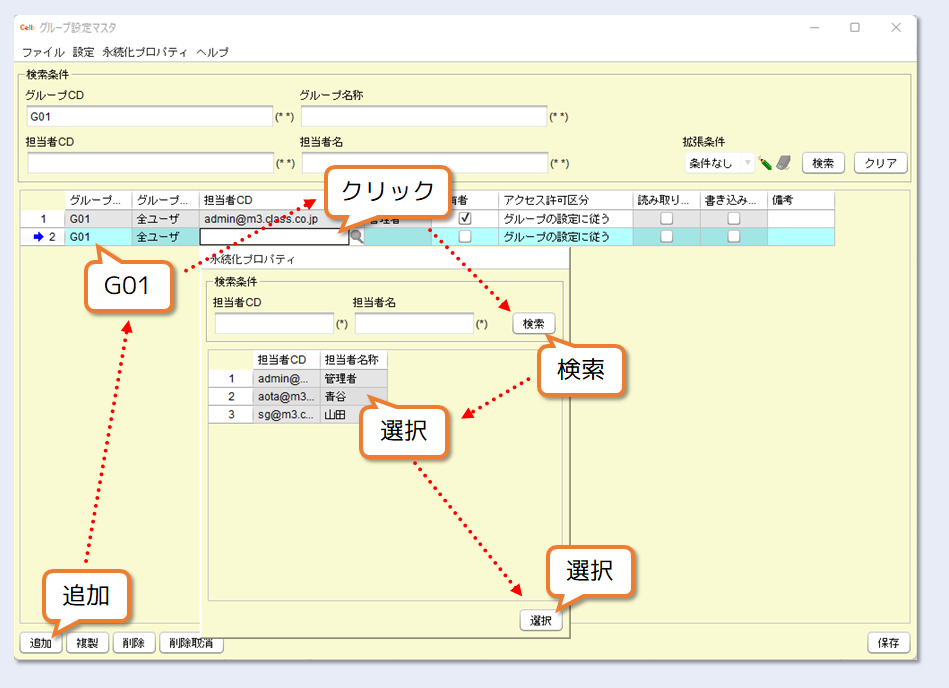
Task: Click 青谷 name cell in popup list
Action: click(x=353, y=396)
